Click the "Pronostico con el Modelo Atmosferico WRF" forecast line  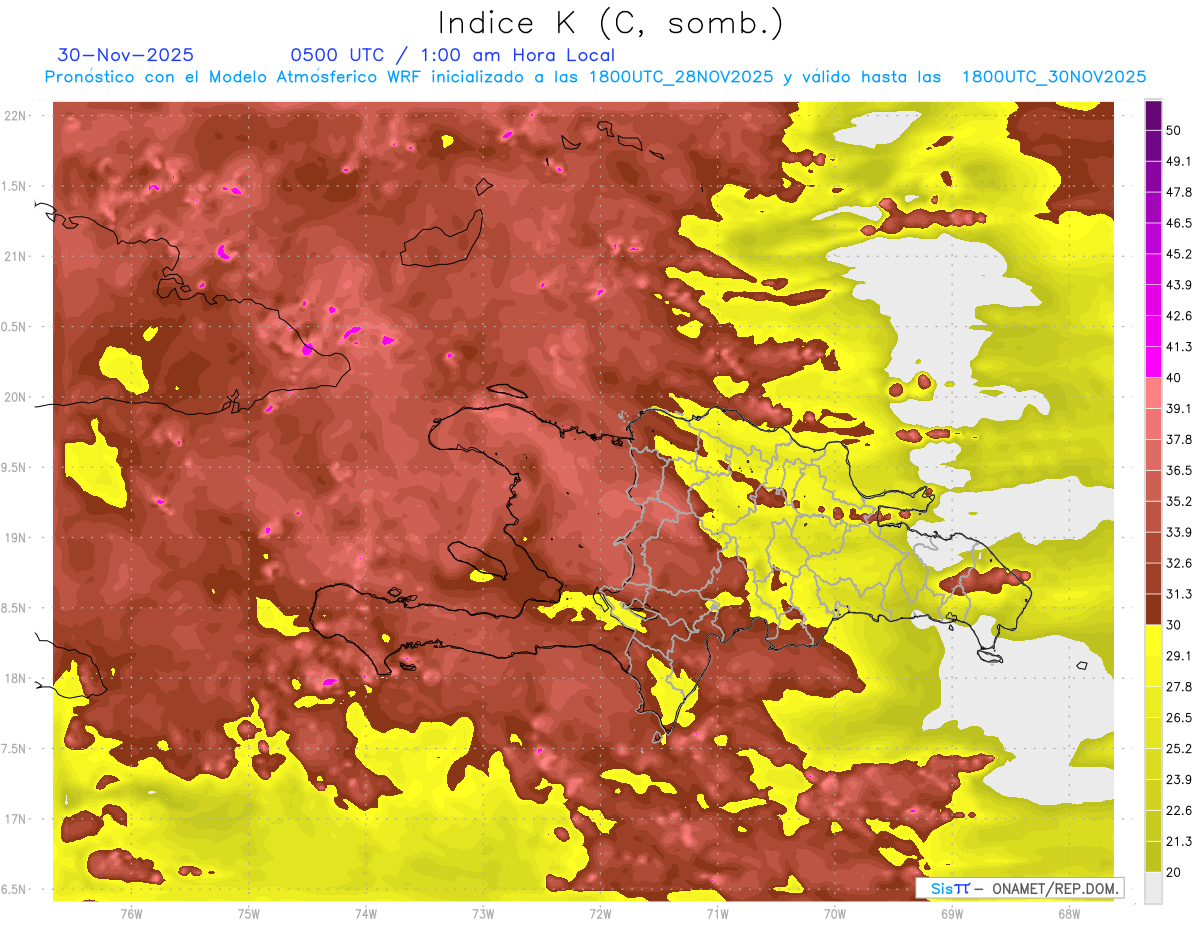[595, 77]
